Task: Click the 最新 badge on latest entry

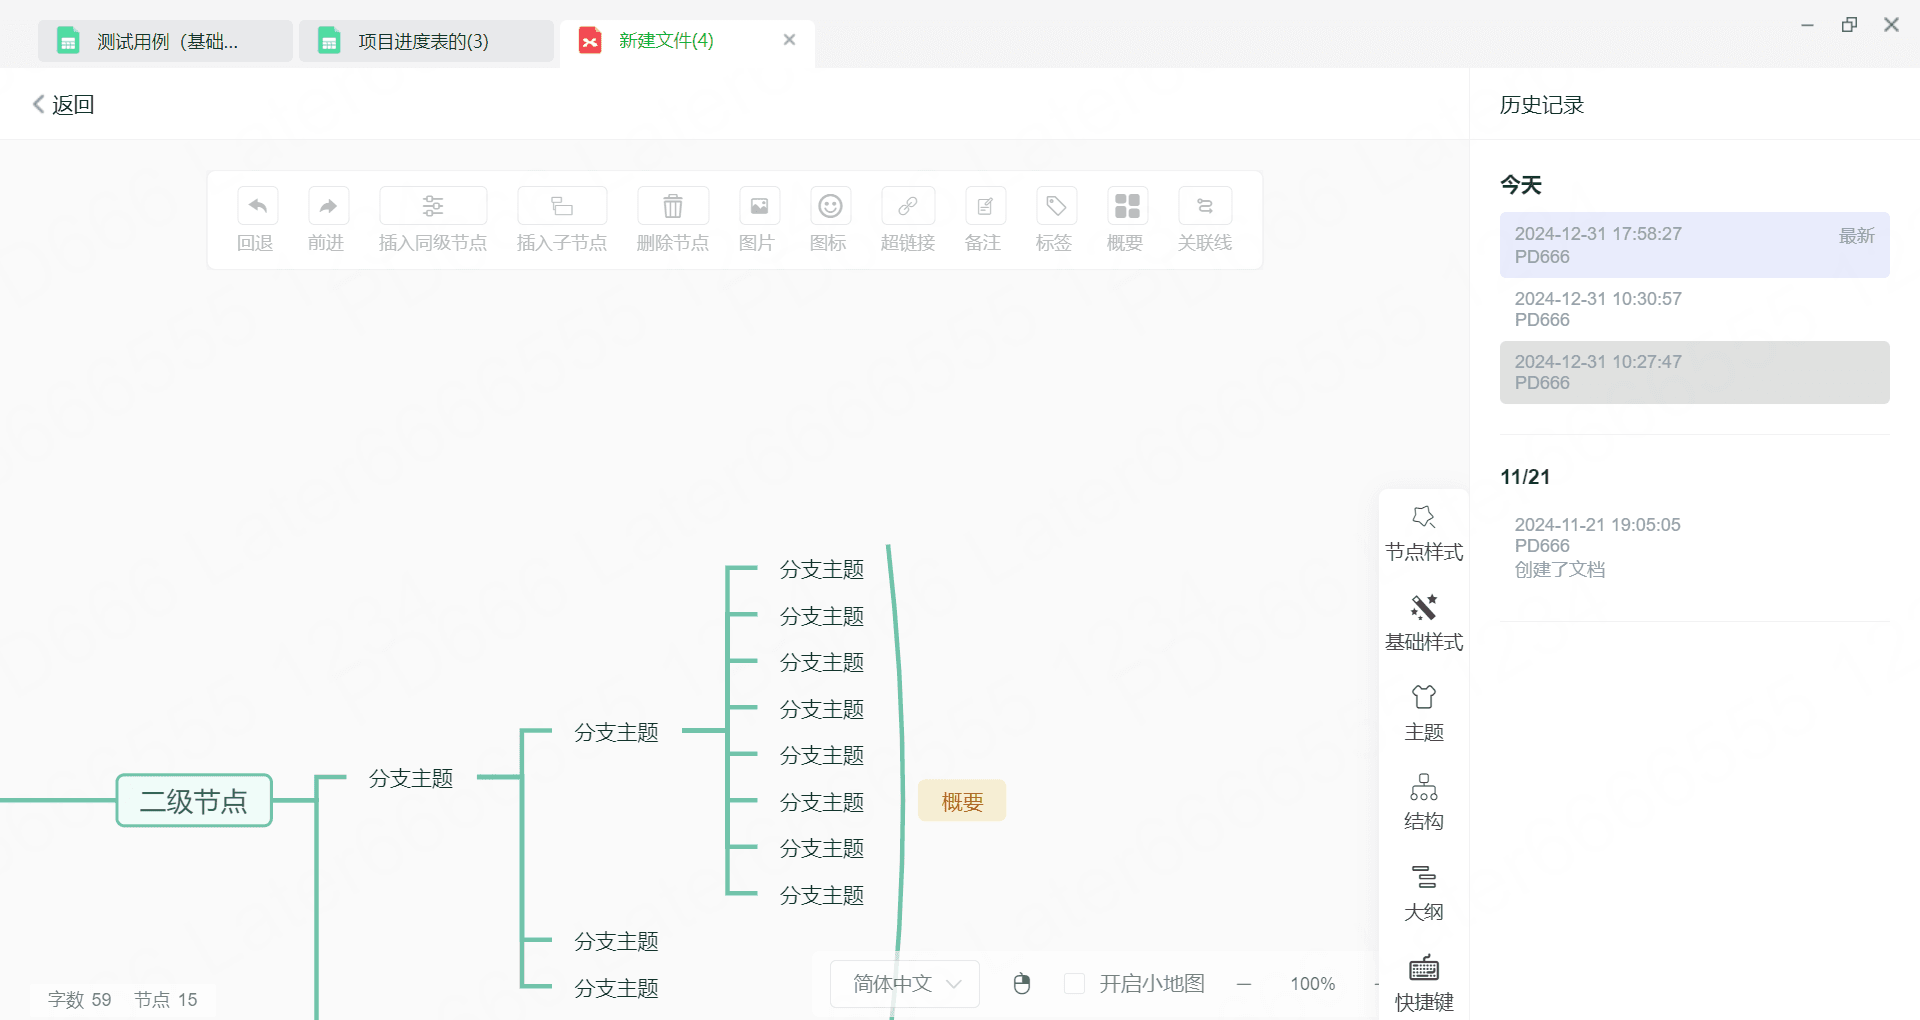Action: [x=1857, y=236]
